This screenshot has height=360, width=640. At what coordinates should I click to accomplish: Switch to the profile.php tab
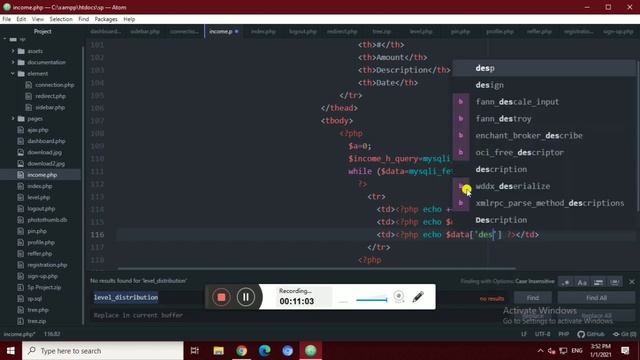(x=500, y=31)
